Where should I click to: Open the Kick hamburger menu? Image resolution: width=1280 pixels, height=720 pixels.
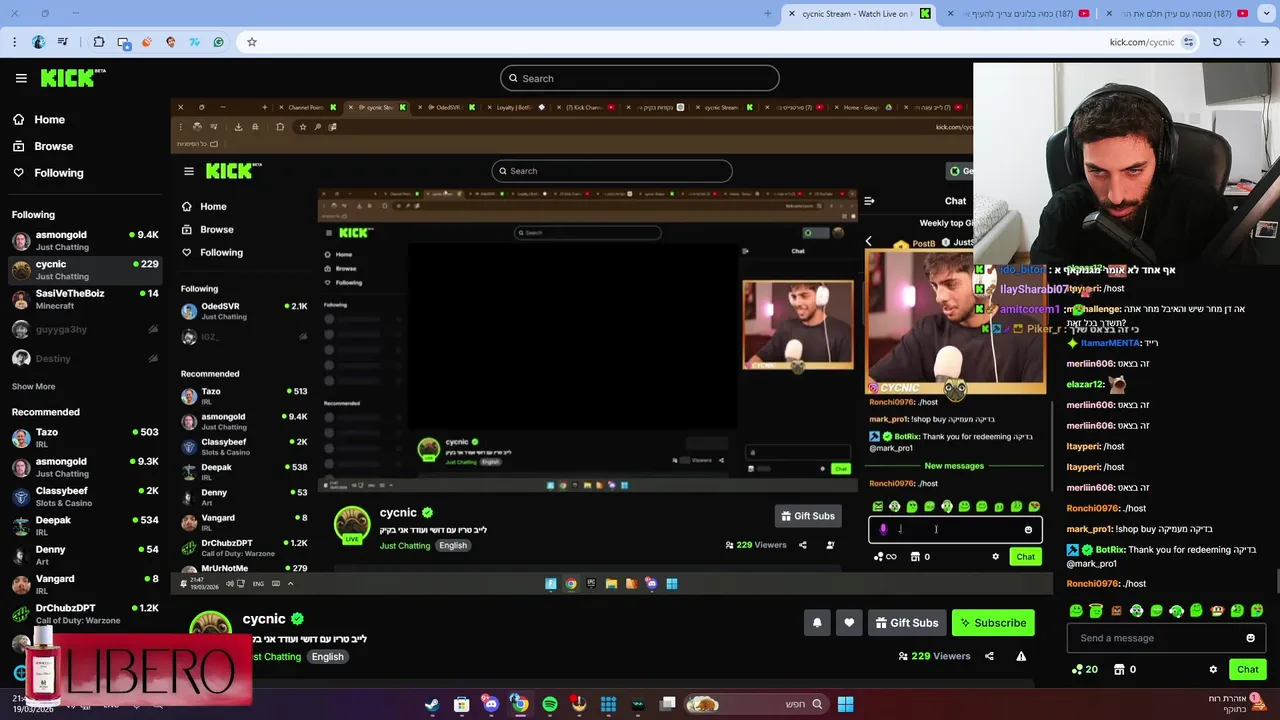point(21,78)
